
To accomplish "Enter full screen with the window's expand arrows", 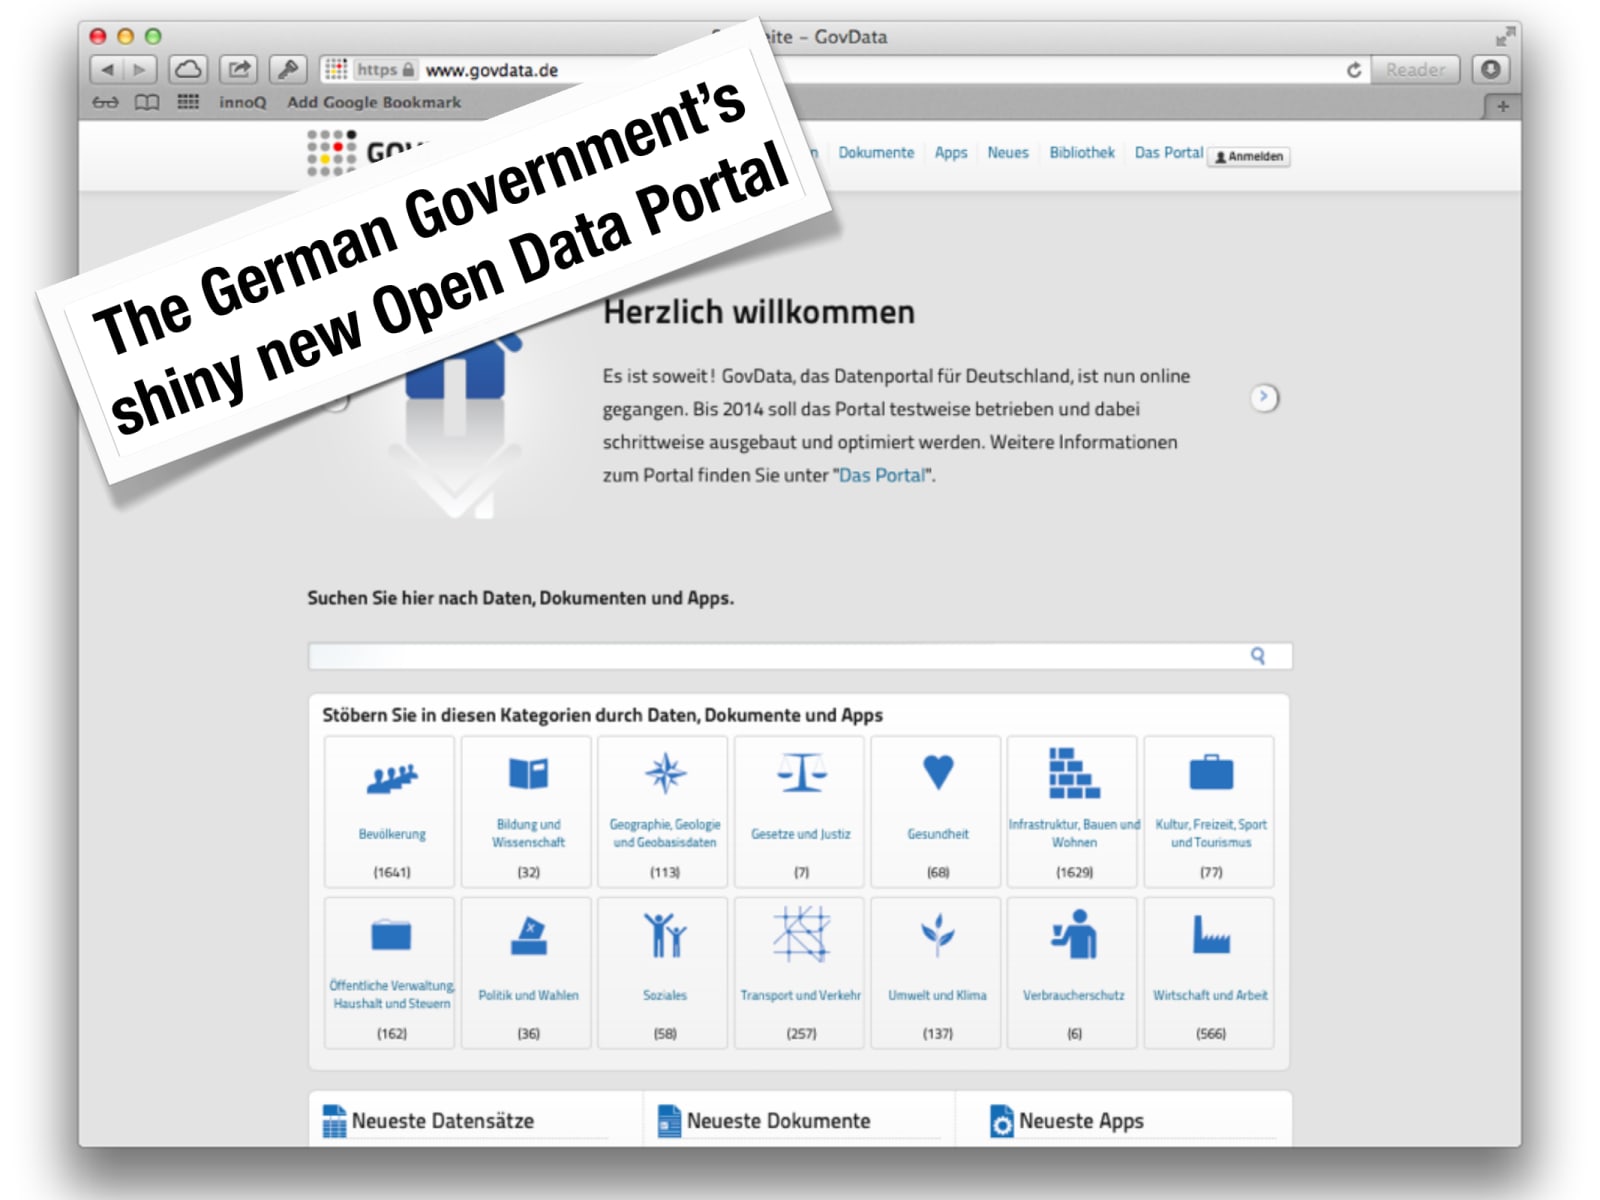I will 1504,37.
